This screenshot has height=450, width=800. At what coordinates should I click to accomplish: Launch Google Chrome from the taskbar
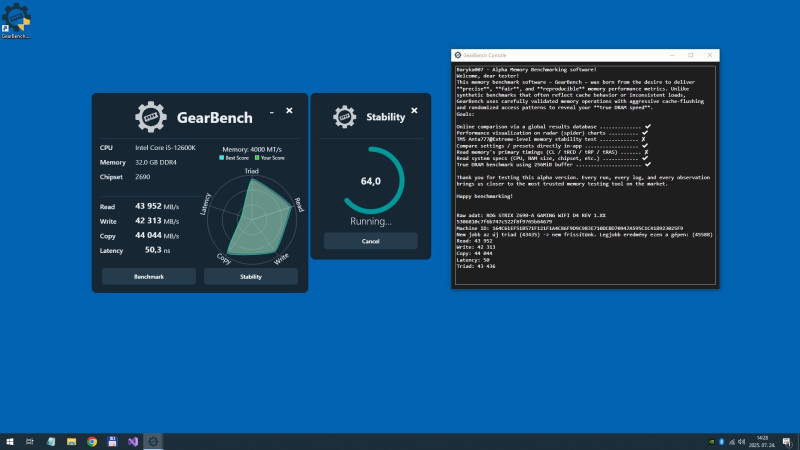(92, 441)
